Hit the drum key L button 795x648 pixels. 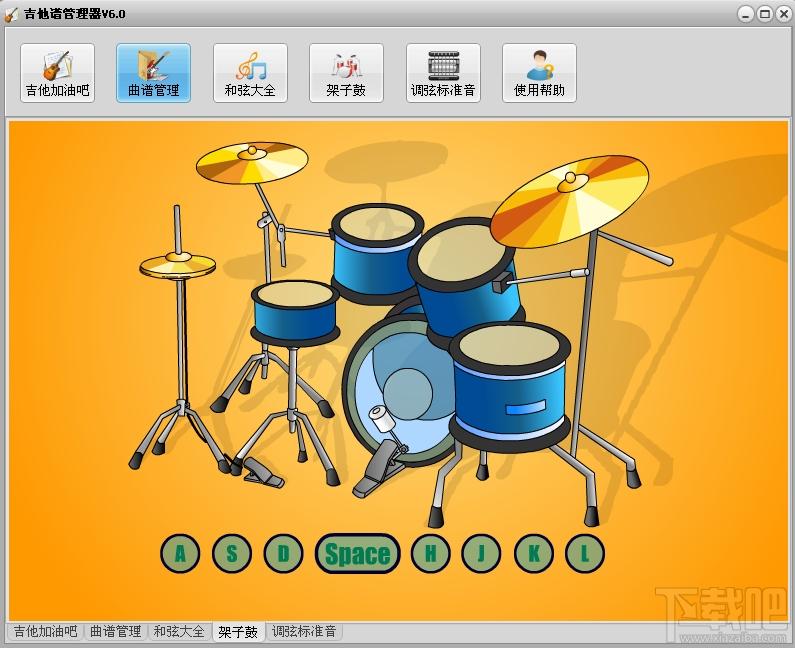[x=585, y=553]
